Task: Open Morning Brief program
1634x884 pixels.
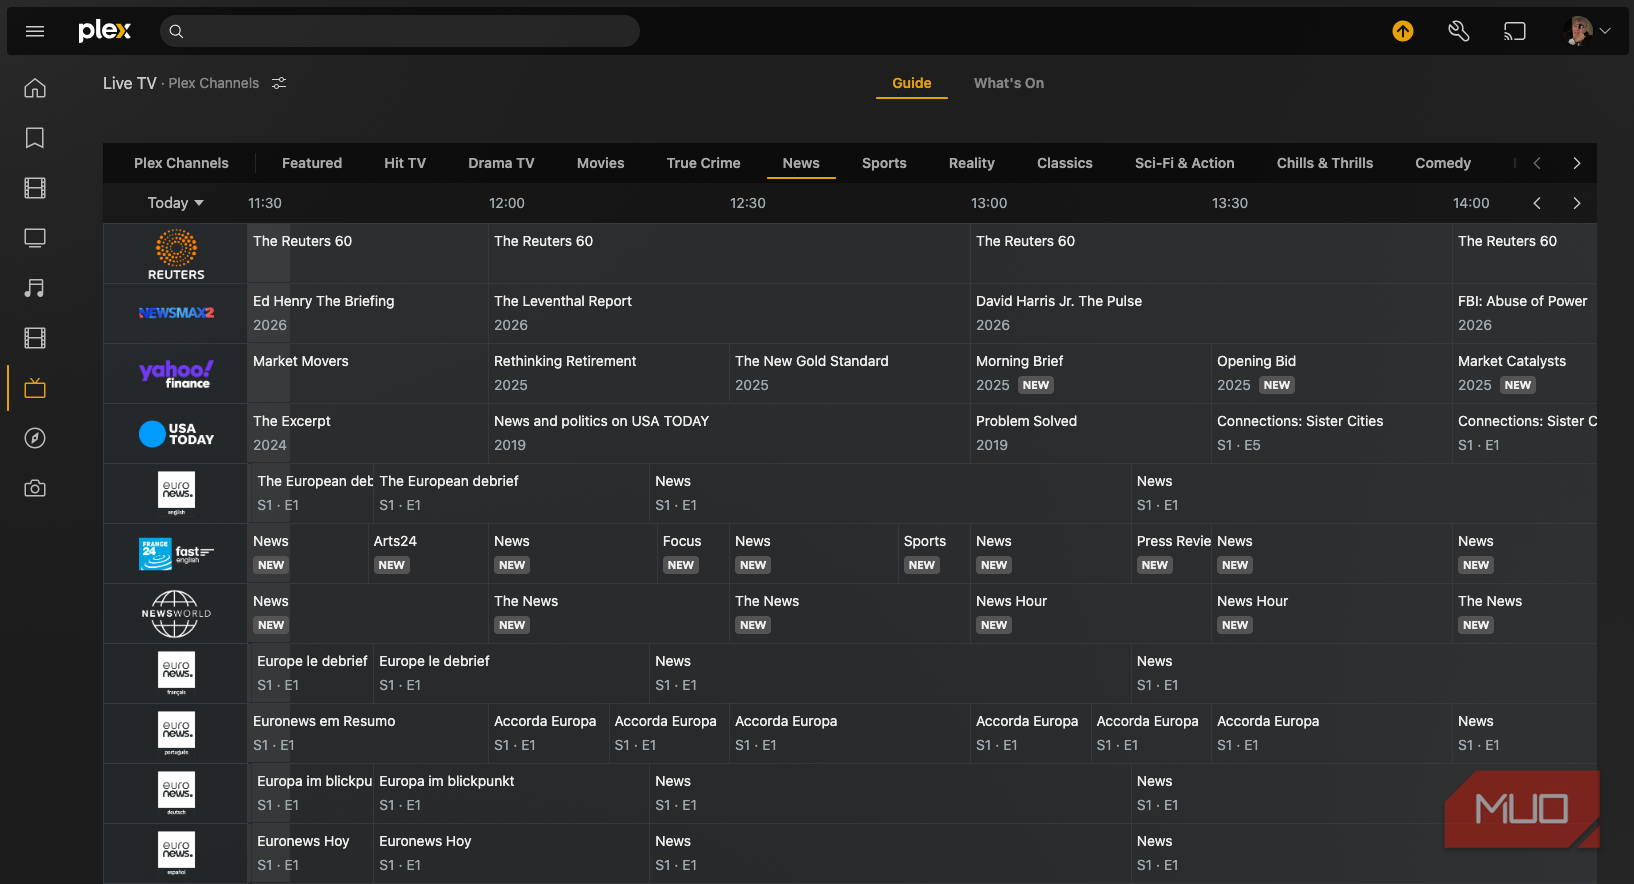Action: pyautogui.click(x=1090, y=373)
